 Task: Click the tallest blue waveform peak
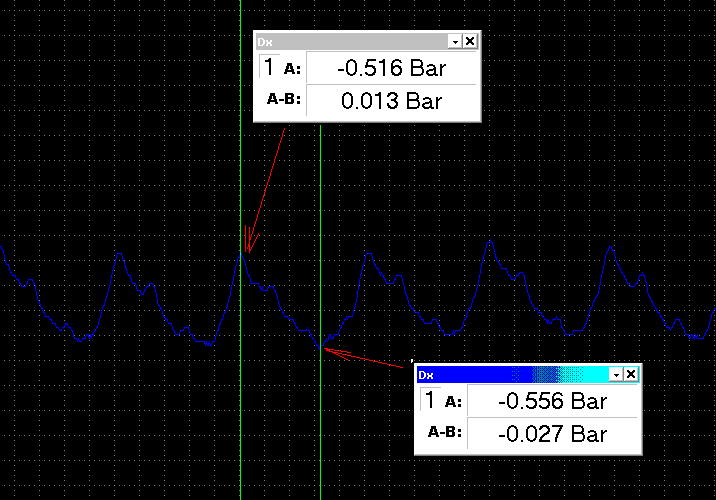[x=490, y=241]
